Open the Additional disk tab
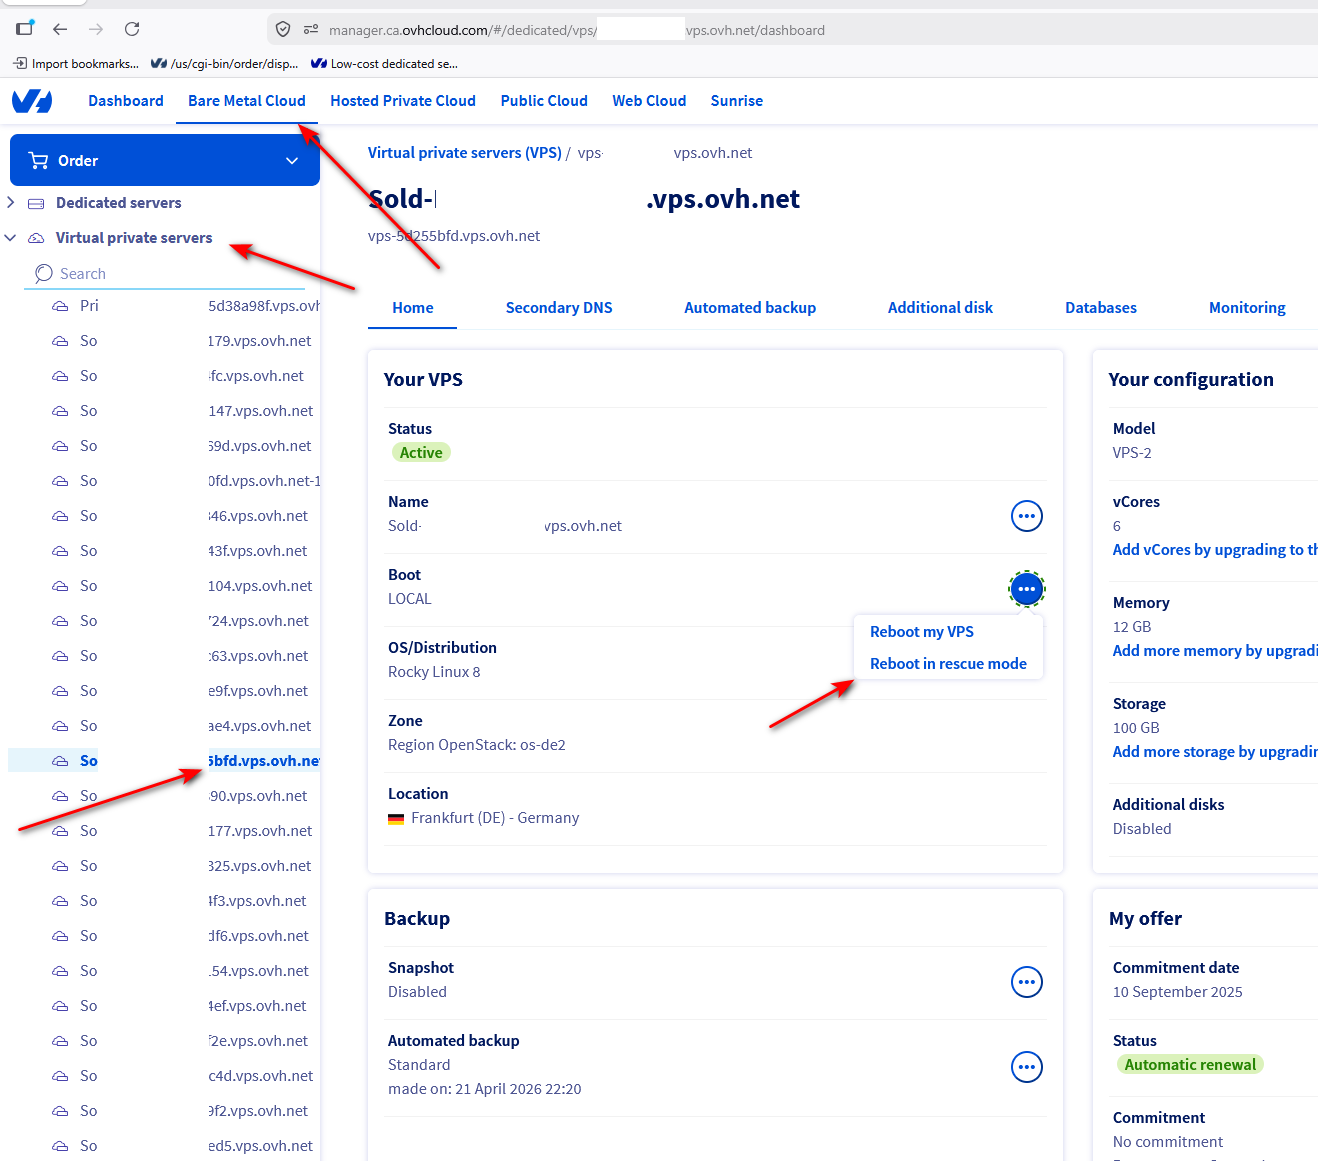 point(940,308)
